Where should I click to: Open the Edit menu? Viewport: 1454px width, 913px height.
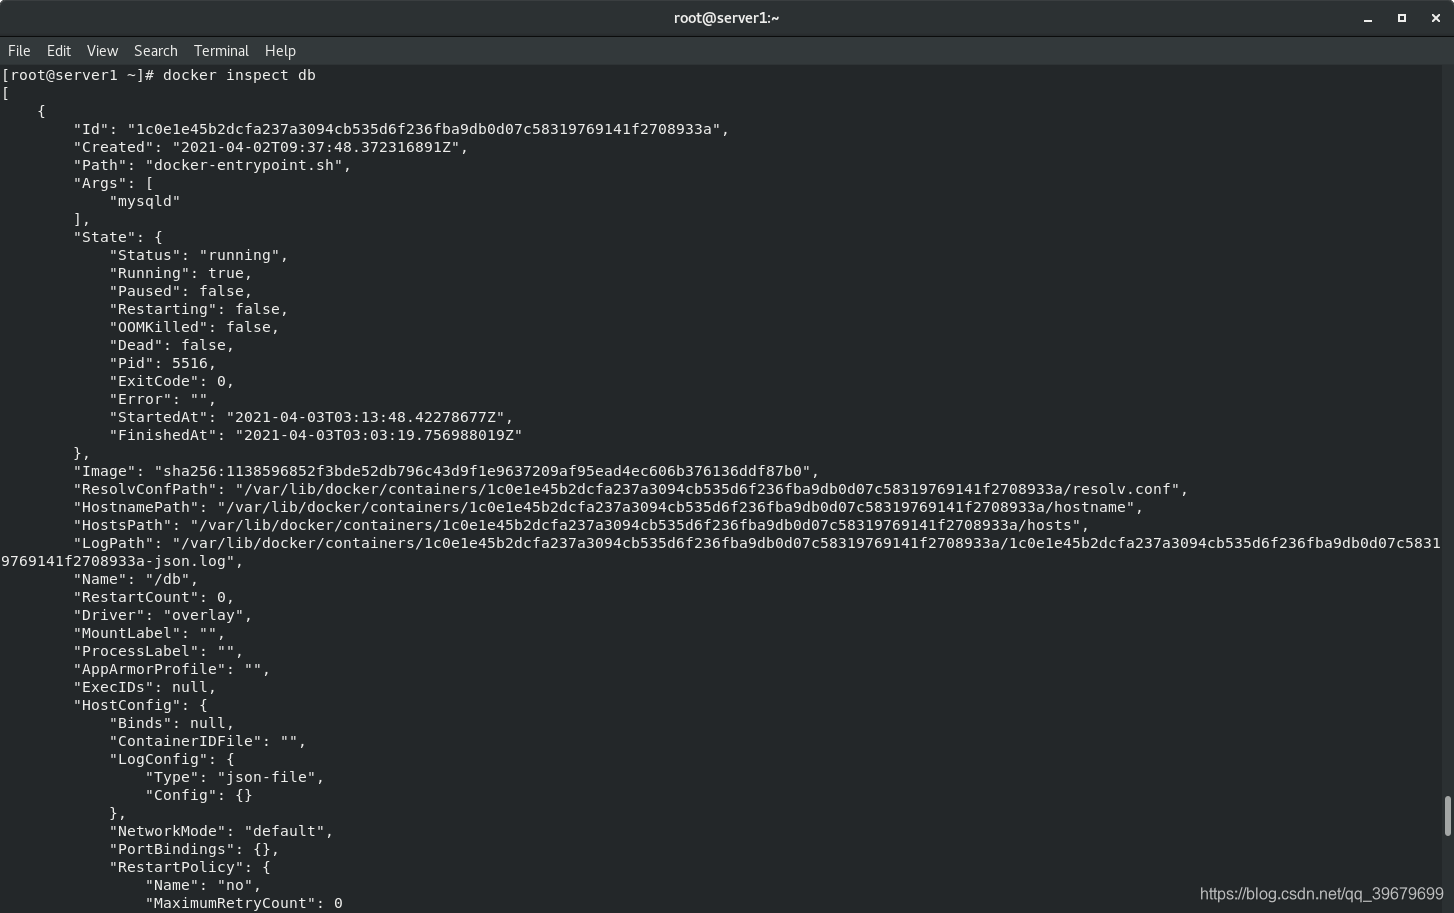point(59,51)
